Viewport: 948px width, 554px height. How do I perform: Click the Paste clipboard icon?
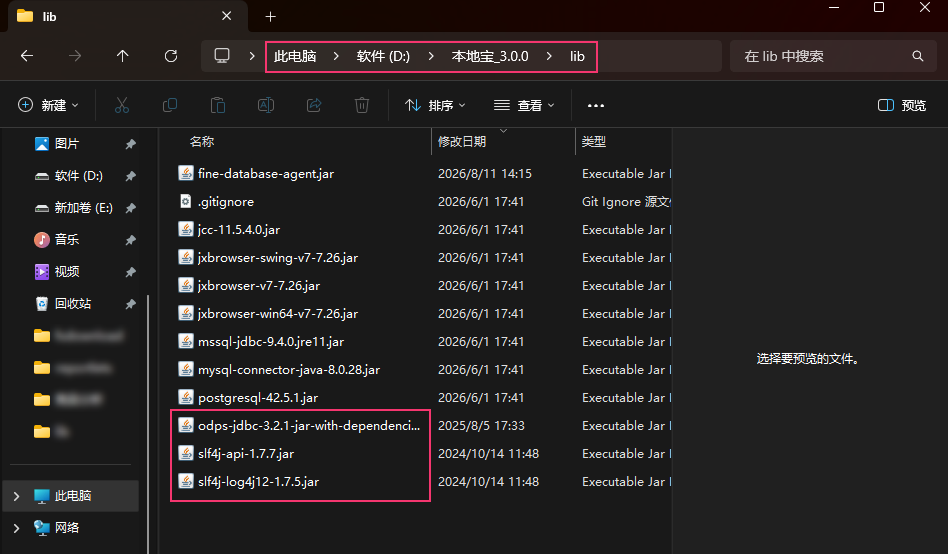(218, 105)
